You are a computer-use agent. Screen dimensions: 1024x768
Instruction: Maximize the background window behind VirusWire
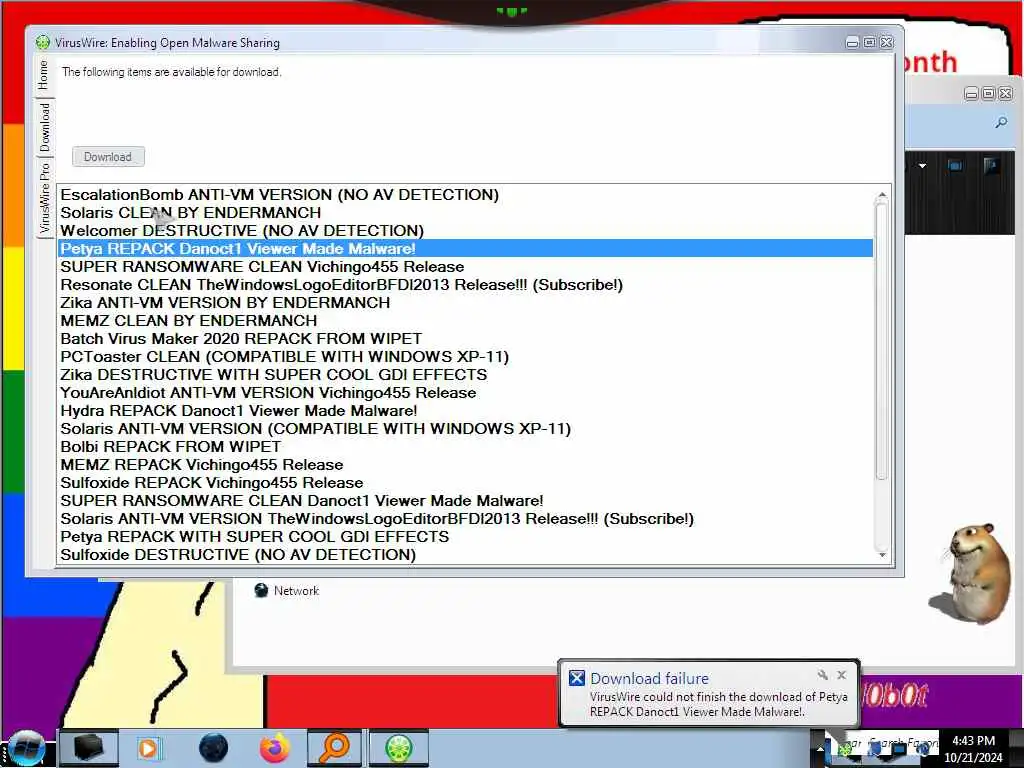(x=988, y=93)
